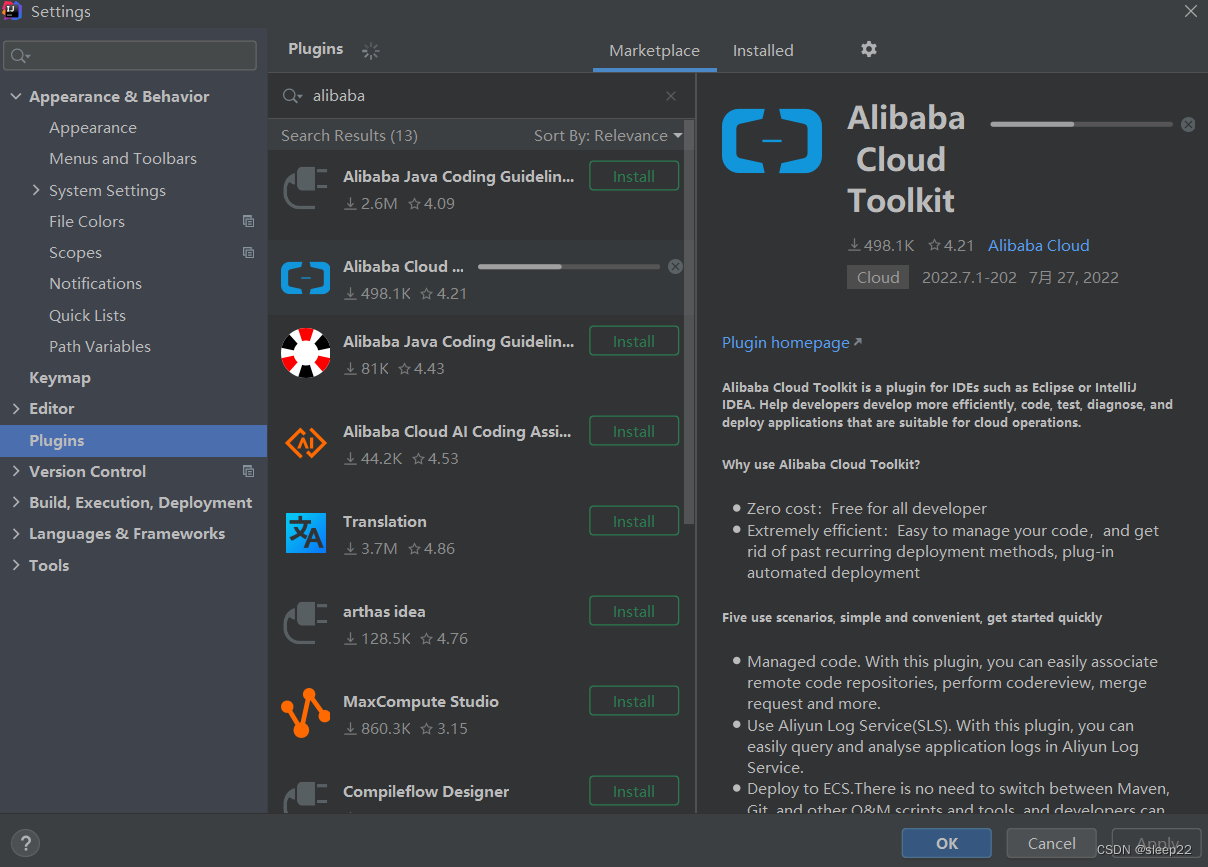Open the plugins gear settings icon

pyautogui.click(x=869, y=49)
